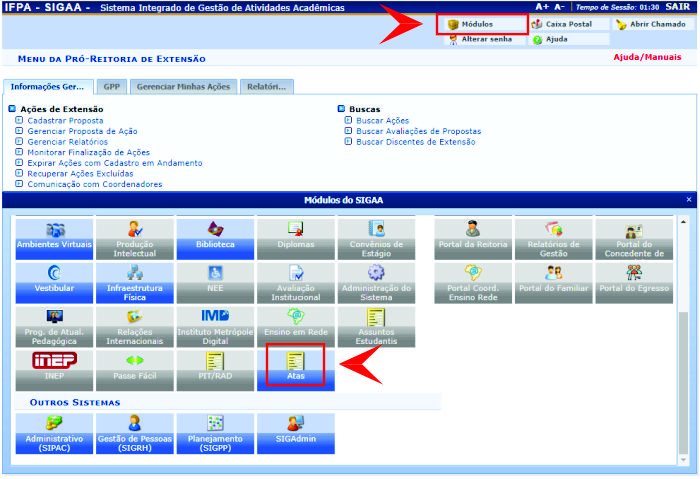This screenshot has height=479, width=700.
Task: Open the Relatórios de Gestão module
Action: coord(554,239)
